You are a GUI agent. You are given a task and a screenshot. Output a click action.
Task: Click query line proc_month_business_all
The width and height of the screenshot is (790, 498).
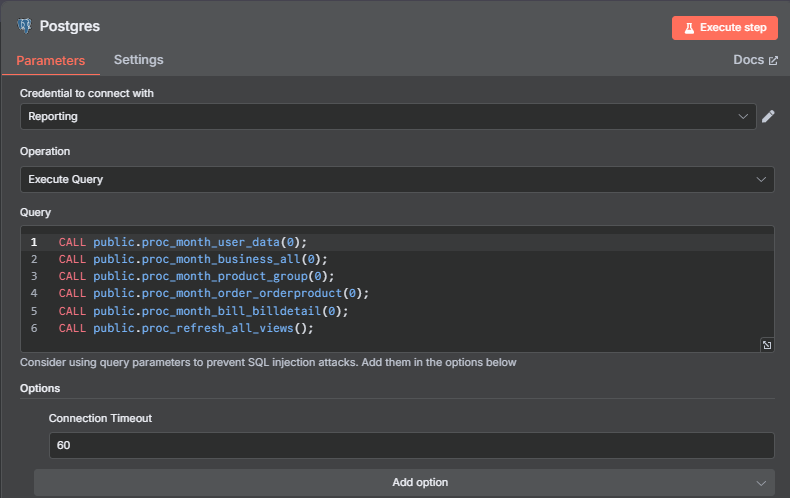pyautogui.click(x=193, y=260)
